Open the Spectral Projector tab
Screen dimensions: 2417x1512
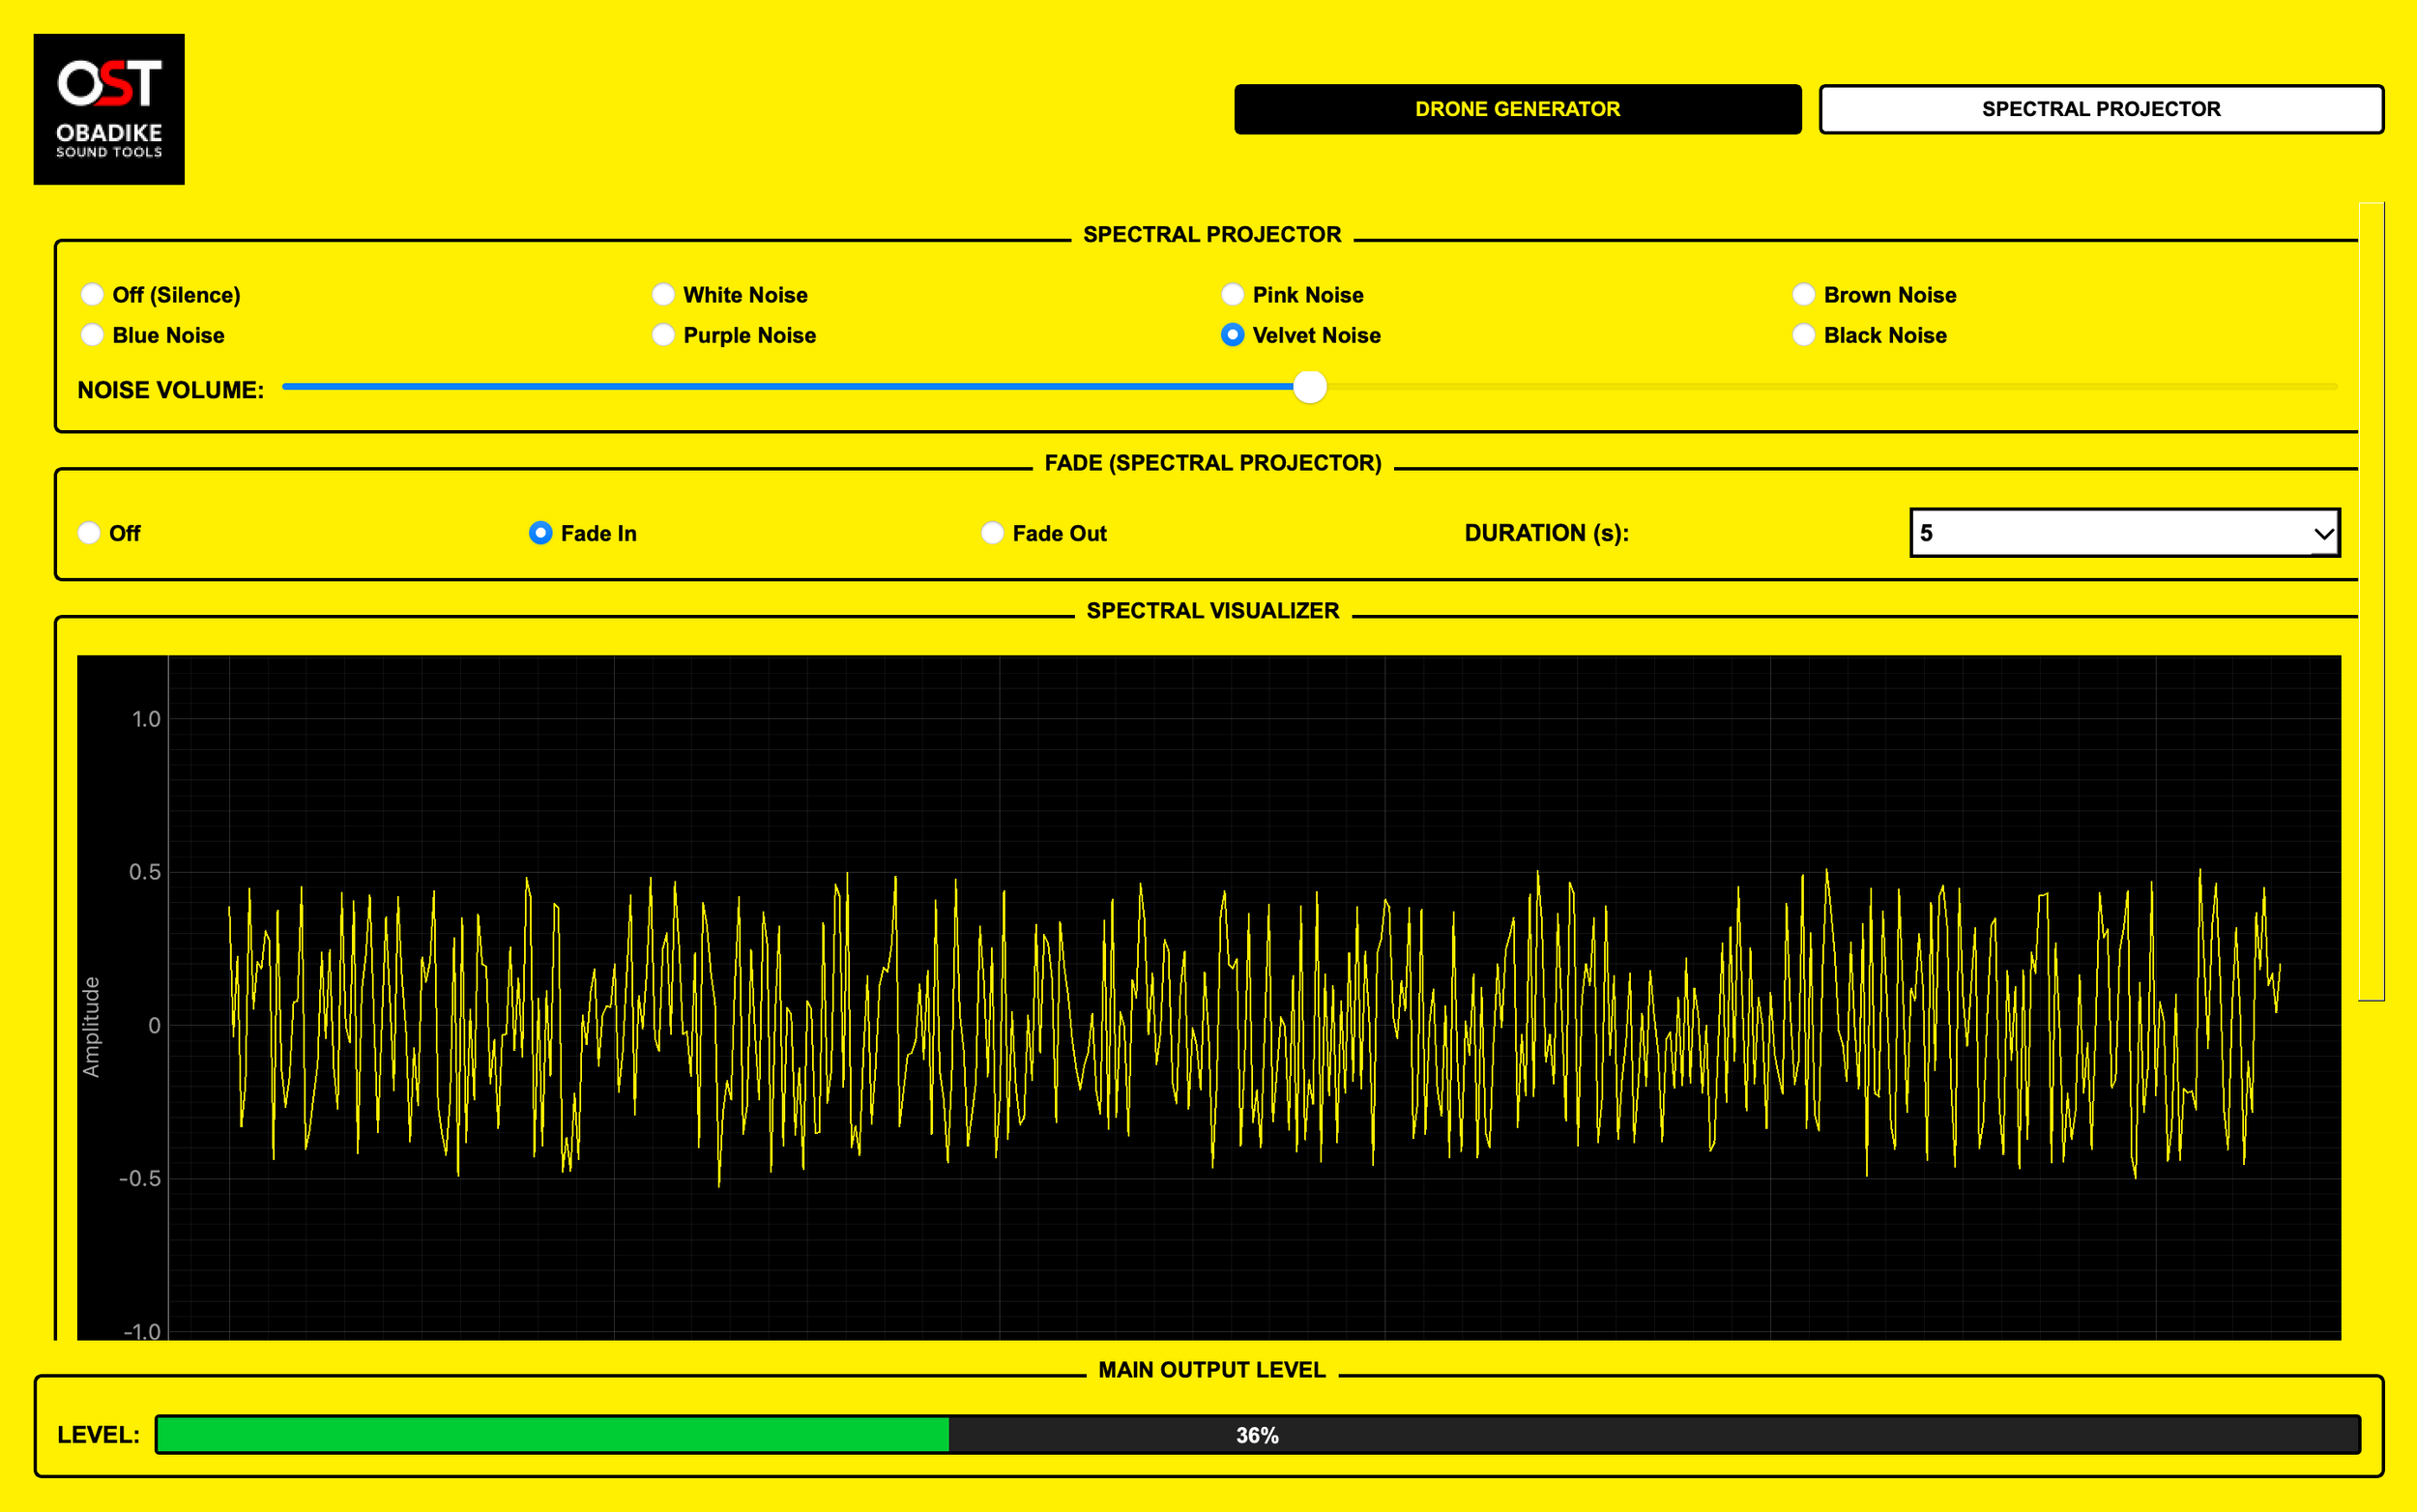click(x=2100, y=109)
